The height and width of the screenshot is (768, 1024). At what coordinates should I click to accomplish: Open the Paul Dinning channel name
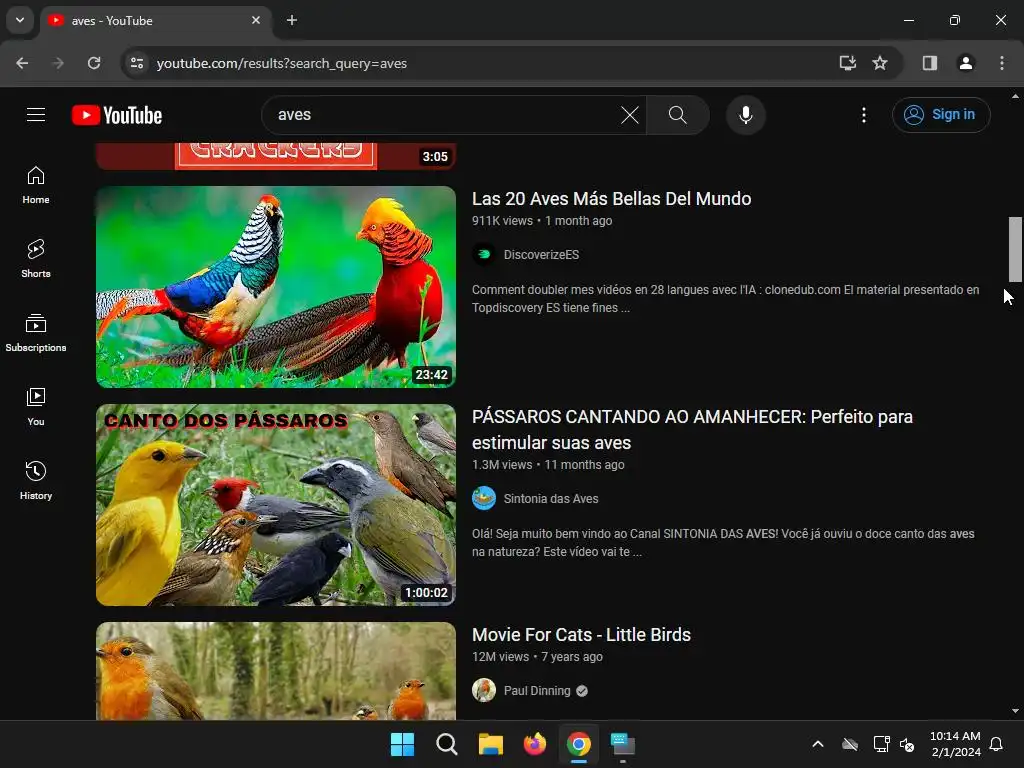pyautogui.click(x=537, y=691)
